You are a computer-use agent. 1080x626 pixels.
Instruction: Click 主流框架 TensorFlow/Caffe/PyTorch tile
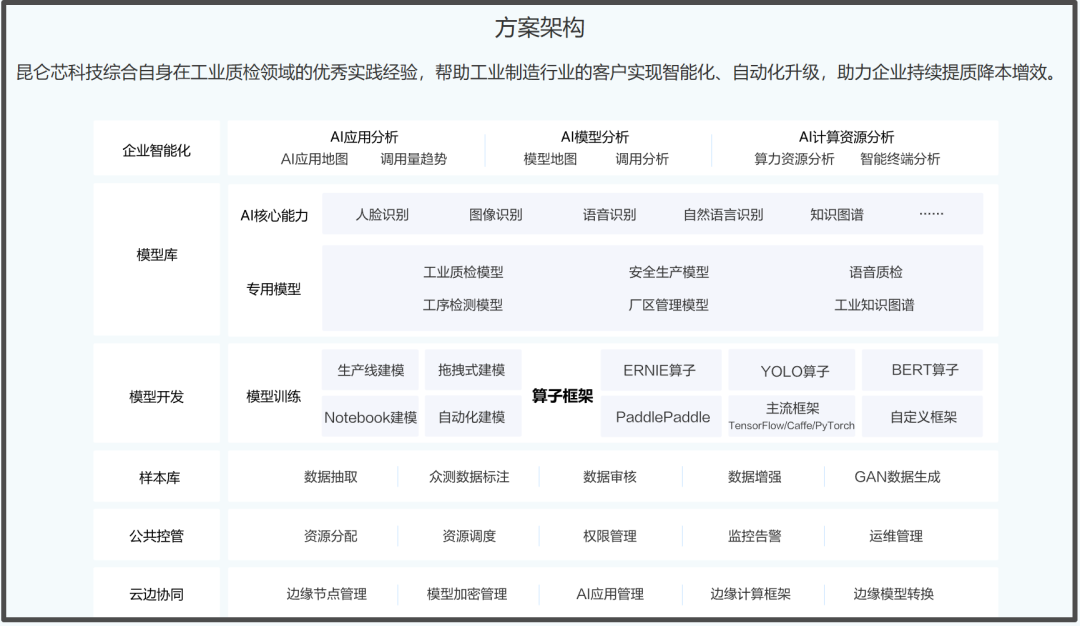tap(792, 416)
